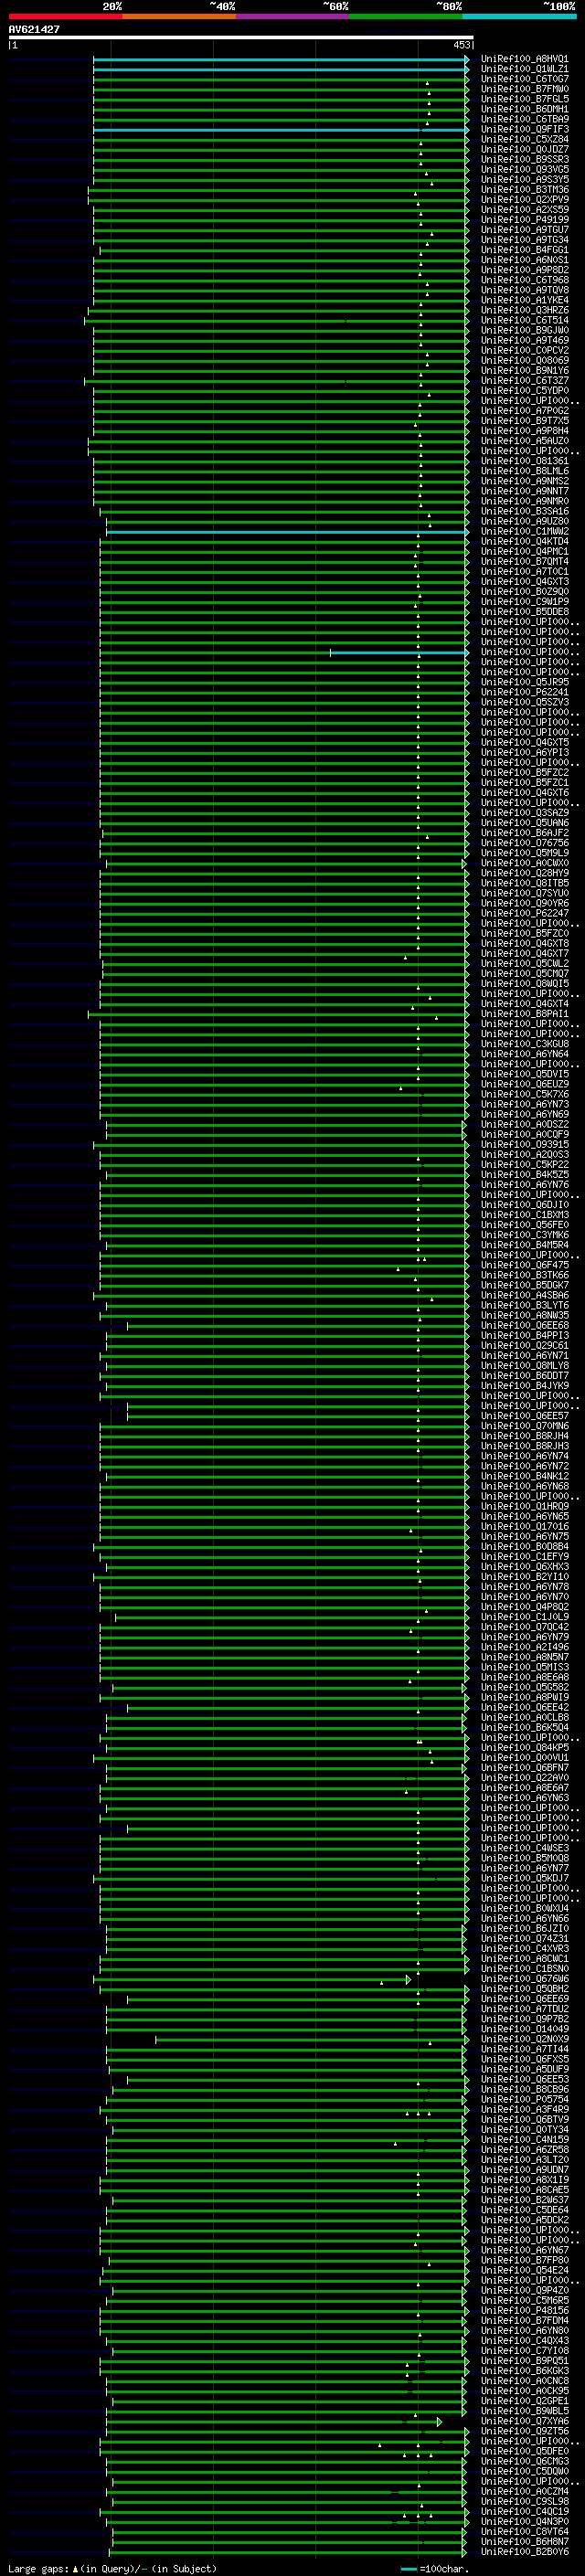Click the green alignment bar of UniRef100_B2B0Y6
585x2576 pixels.
coord(290,2552)
